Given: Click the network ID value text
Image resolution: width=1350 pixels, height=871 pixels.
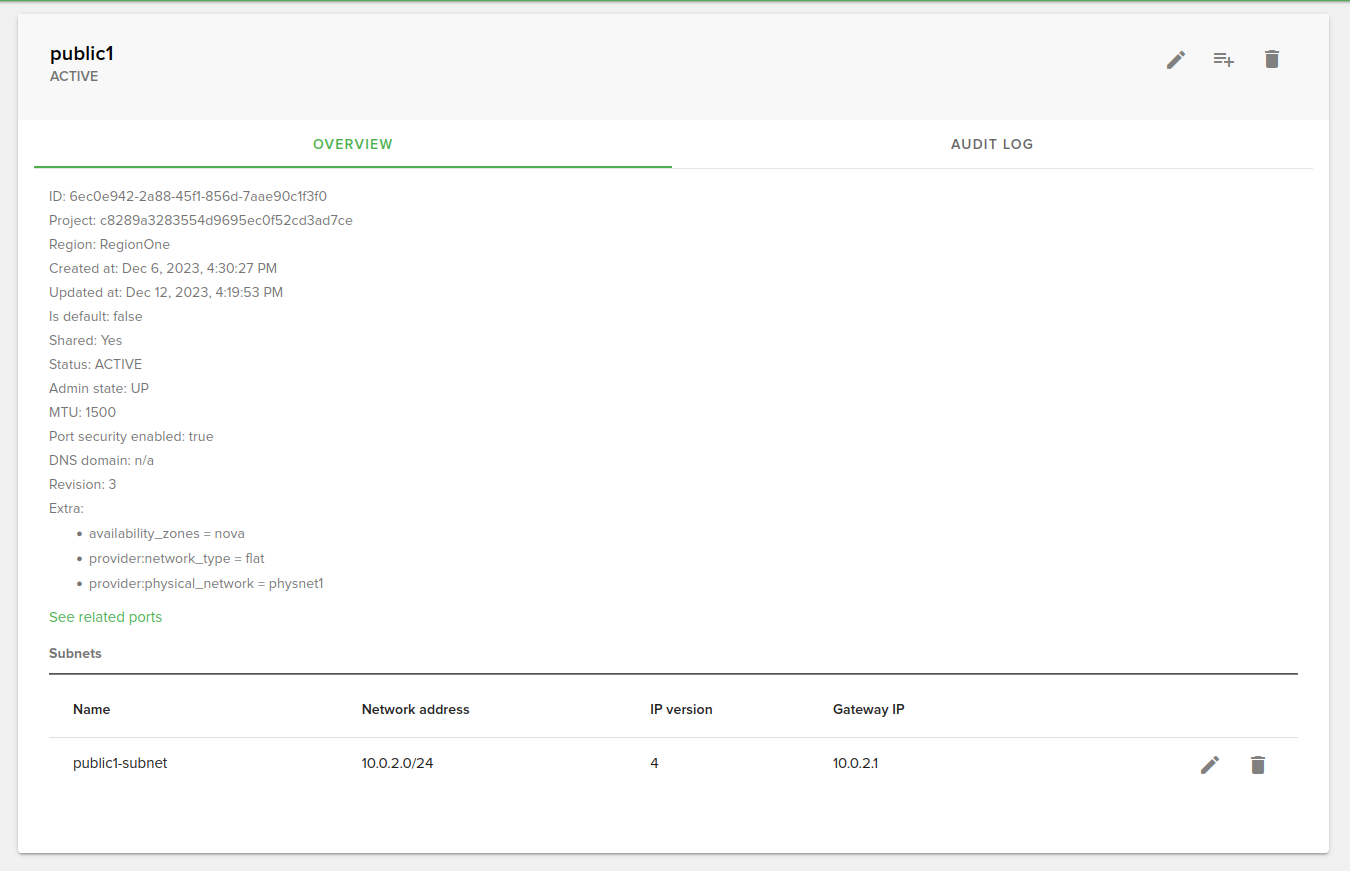Looking at the screenshot, I should [x=198, y=196].
